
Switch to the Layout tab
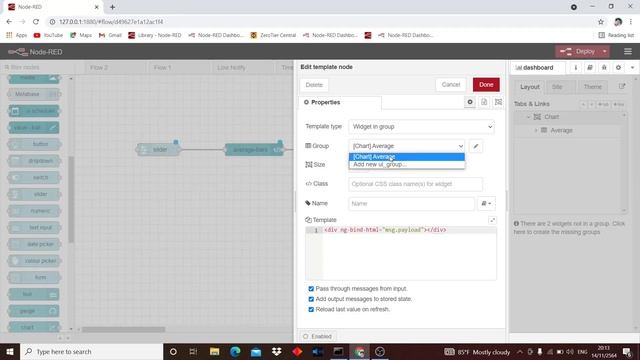(x=530, y=87)
